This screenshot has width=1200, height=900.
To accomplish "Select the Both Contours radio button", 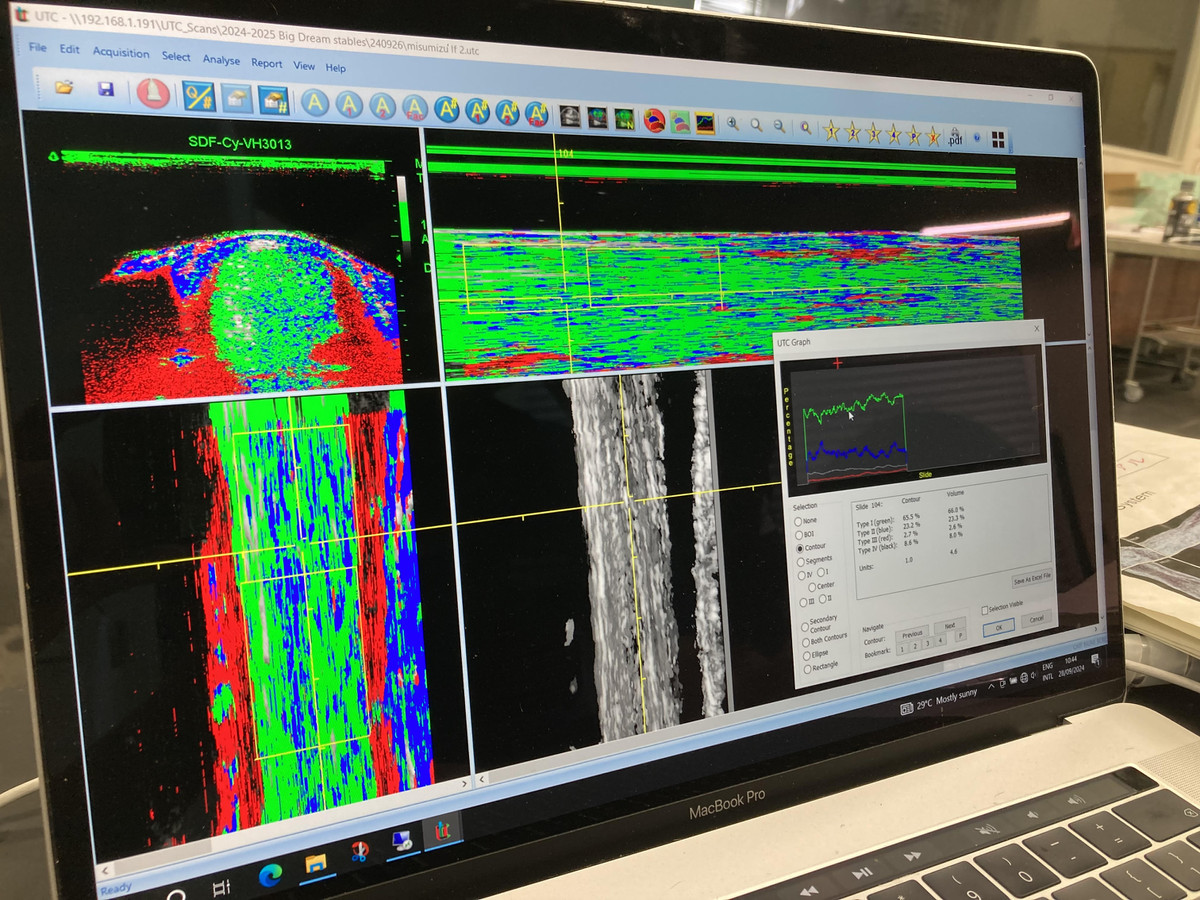I will pos(805,641).
